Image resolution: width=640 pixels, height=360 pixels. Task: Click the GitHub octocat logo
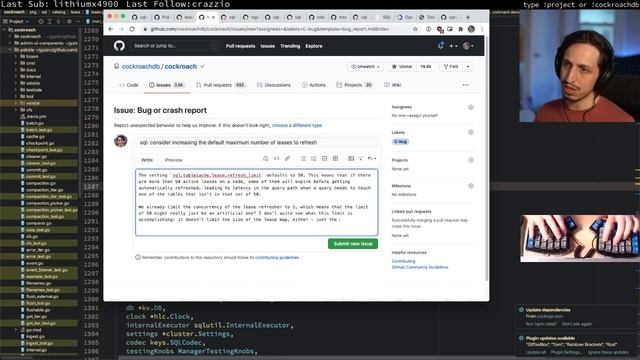point(119,46)
